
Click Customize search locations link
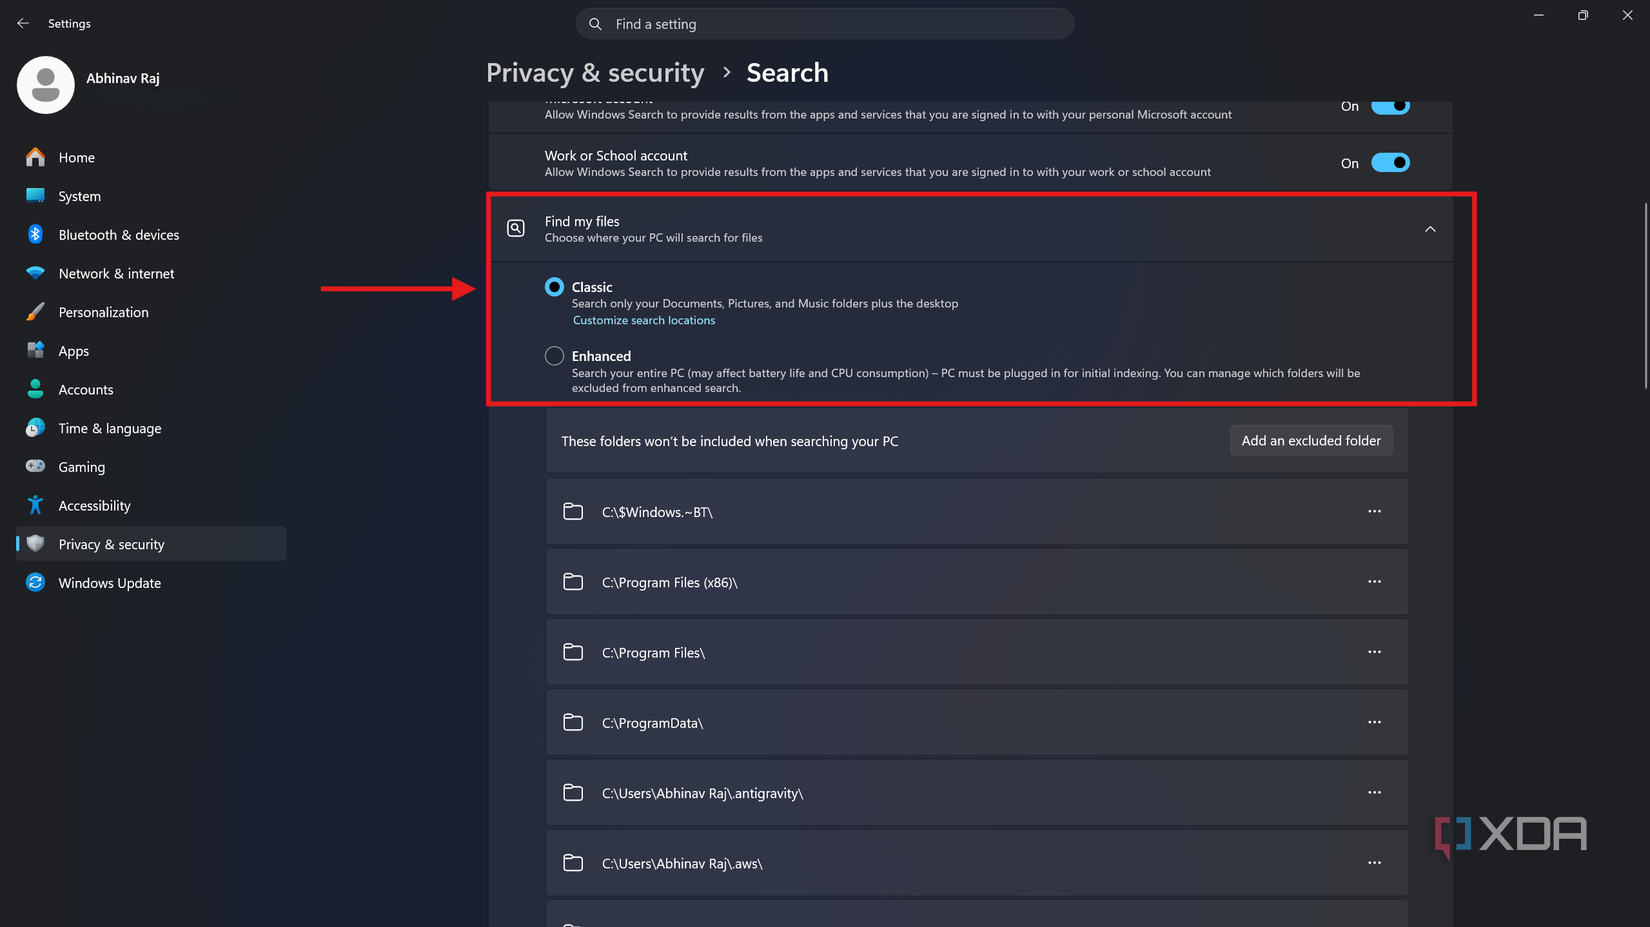click(644, 320)
